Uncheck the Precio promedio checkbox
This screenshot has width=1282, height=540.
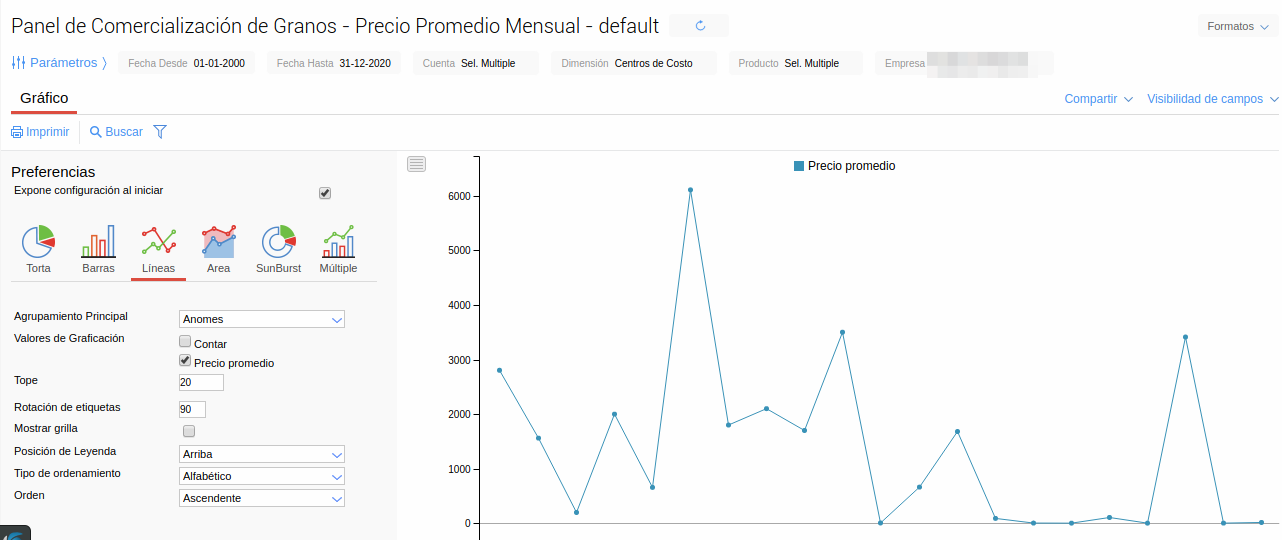click(x=185, y=361)
